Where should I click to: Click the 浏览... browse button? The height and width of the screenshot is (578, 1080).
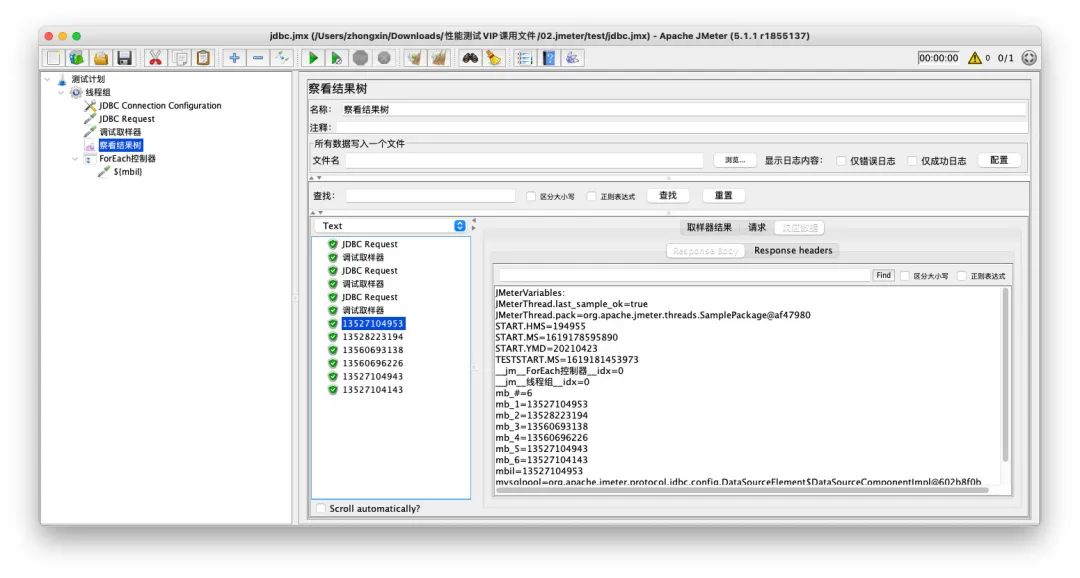[x=735, y=161]
